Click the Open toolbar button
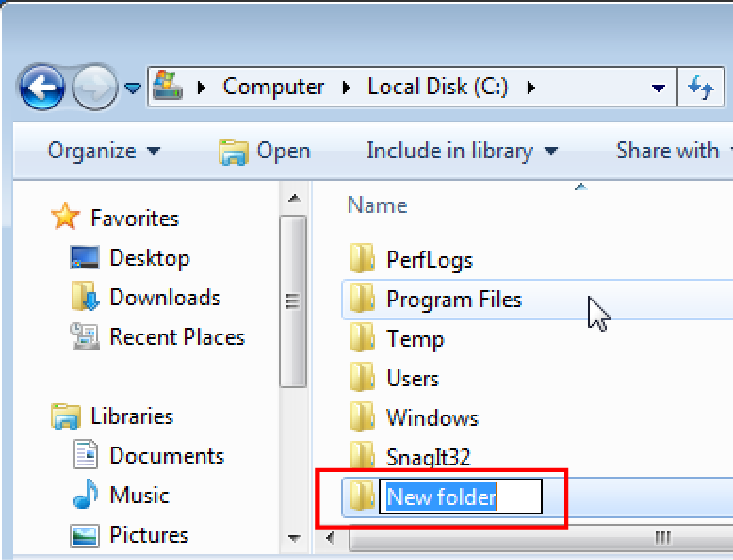733x560 pixels. pos(265,151)
